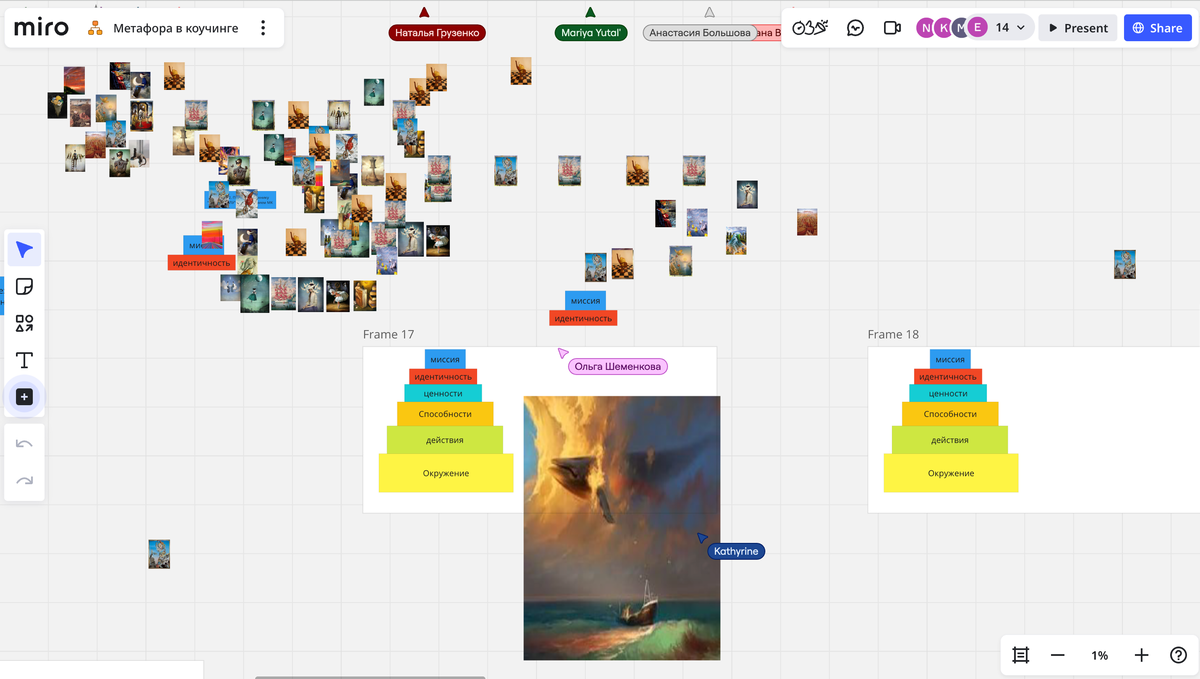
Task: Click standalone миссия block above Frame 17
Action: 585,300
